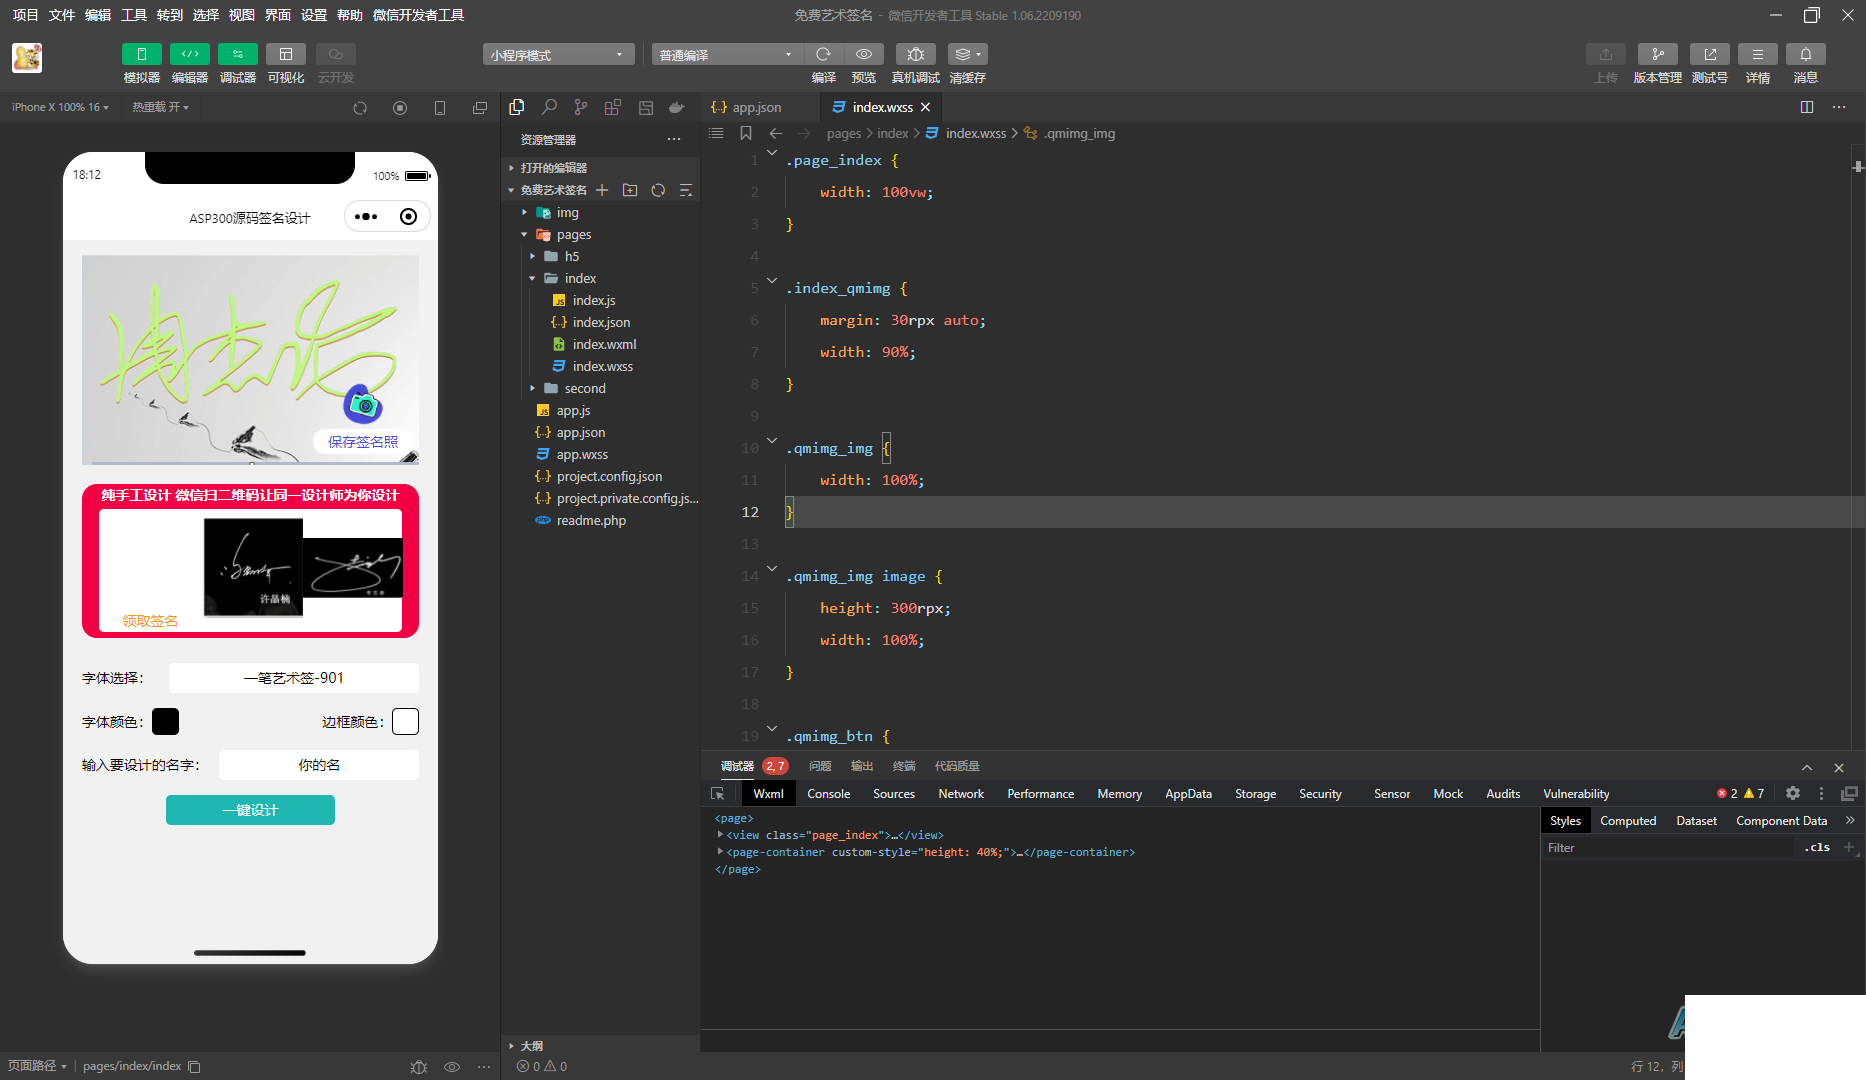This screenshot has height=1080, width=1866.
Task: Create a new file in project
Action: (x=602, y=190)
